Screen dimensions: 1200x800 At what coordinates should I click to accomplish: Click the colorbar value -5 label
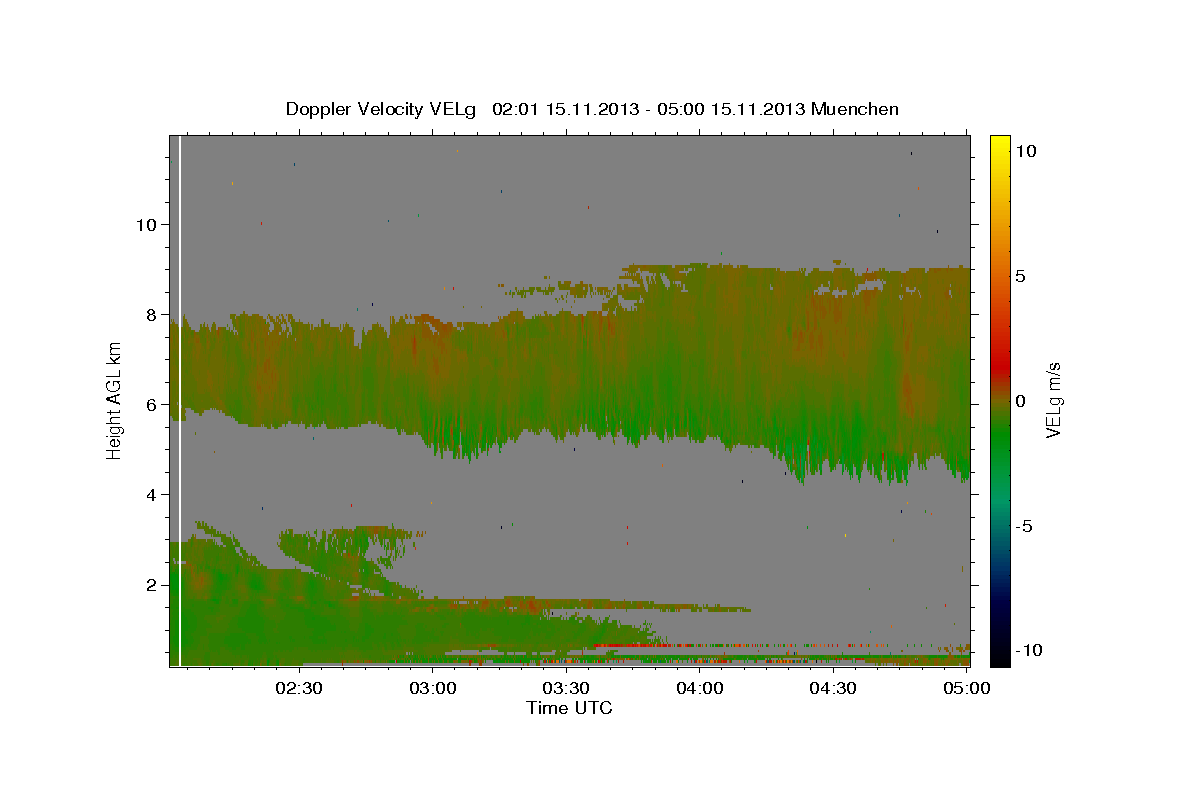pyautogui.click(x=1023, y=526)
